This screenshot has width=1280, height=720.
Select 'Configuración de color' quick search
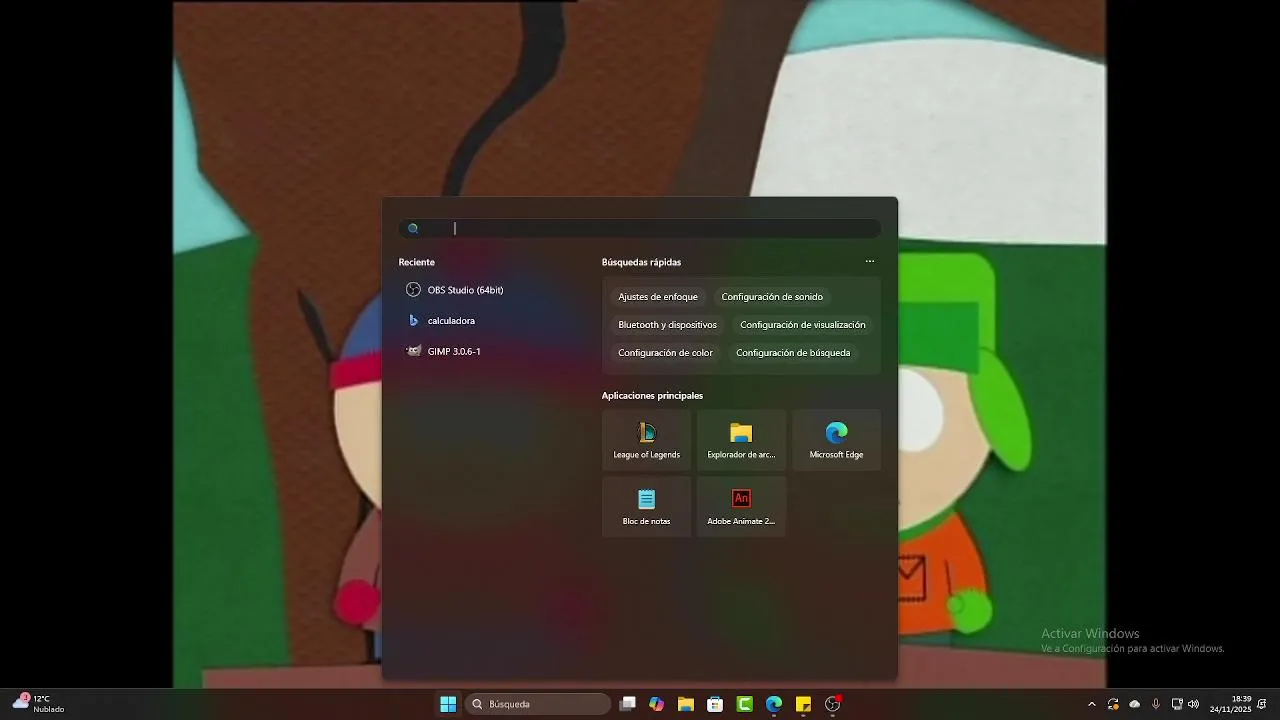point(665,353)
